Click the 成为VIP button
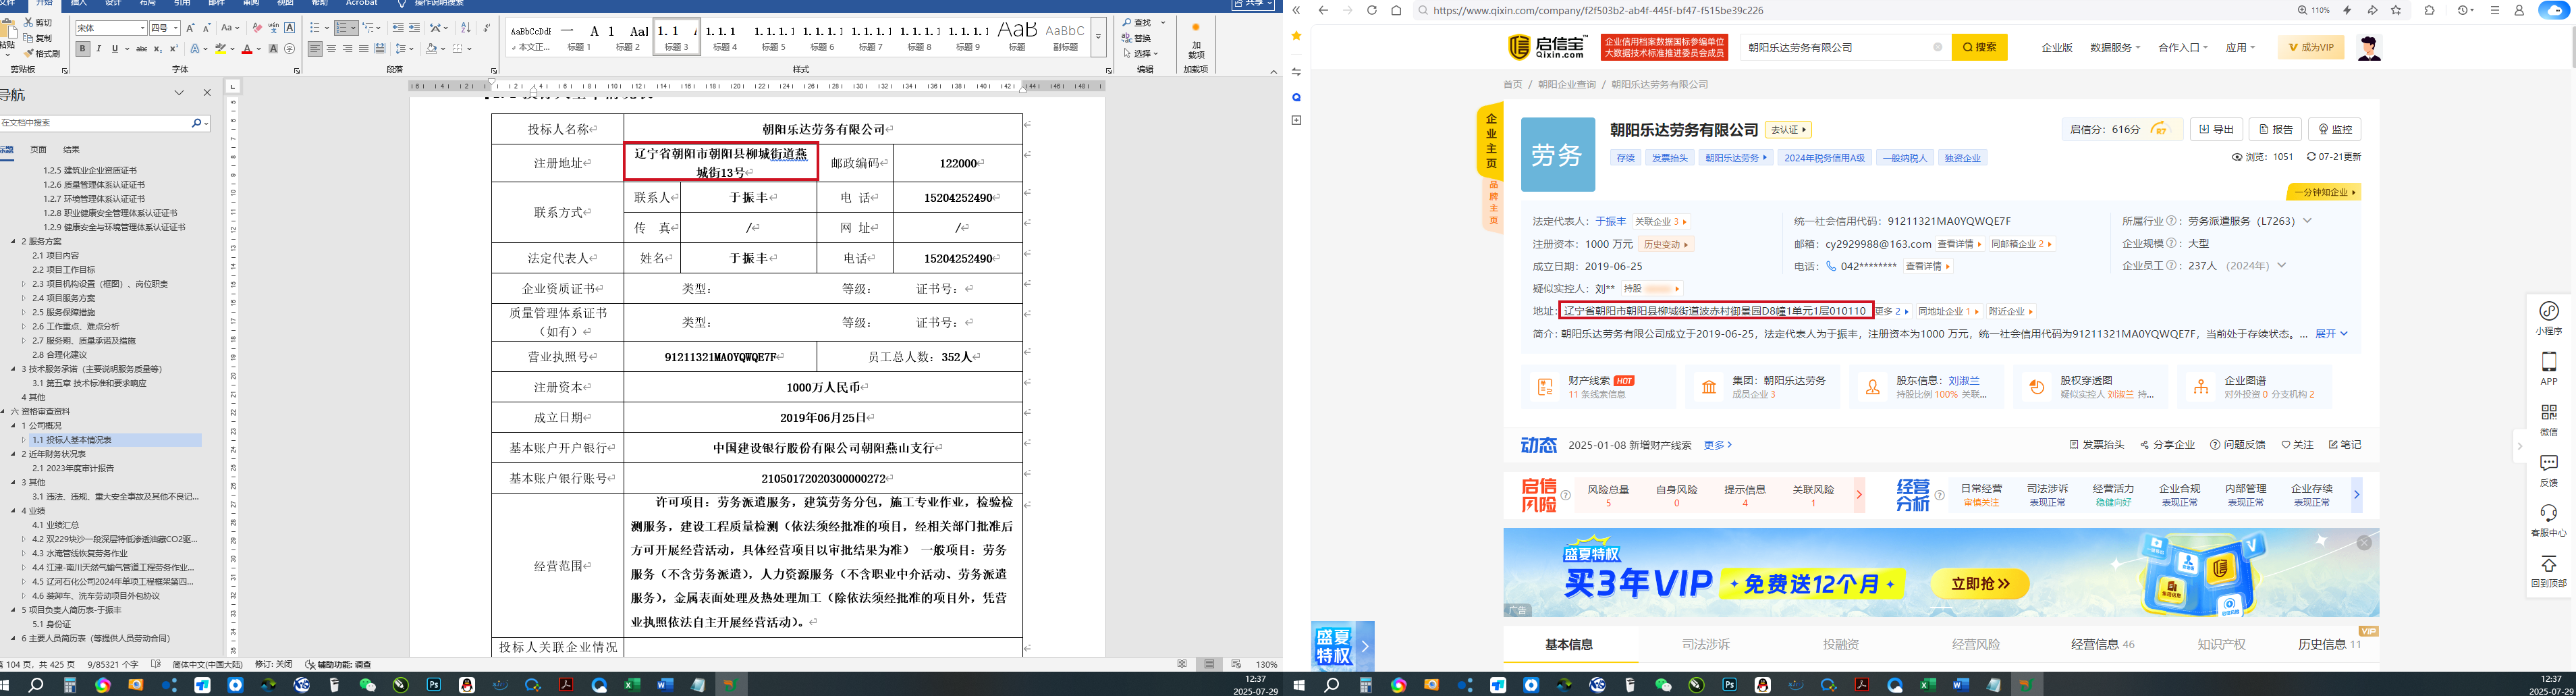2576x696 pixels. pyautogui.click(x=2311, y=47)
